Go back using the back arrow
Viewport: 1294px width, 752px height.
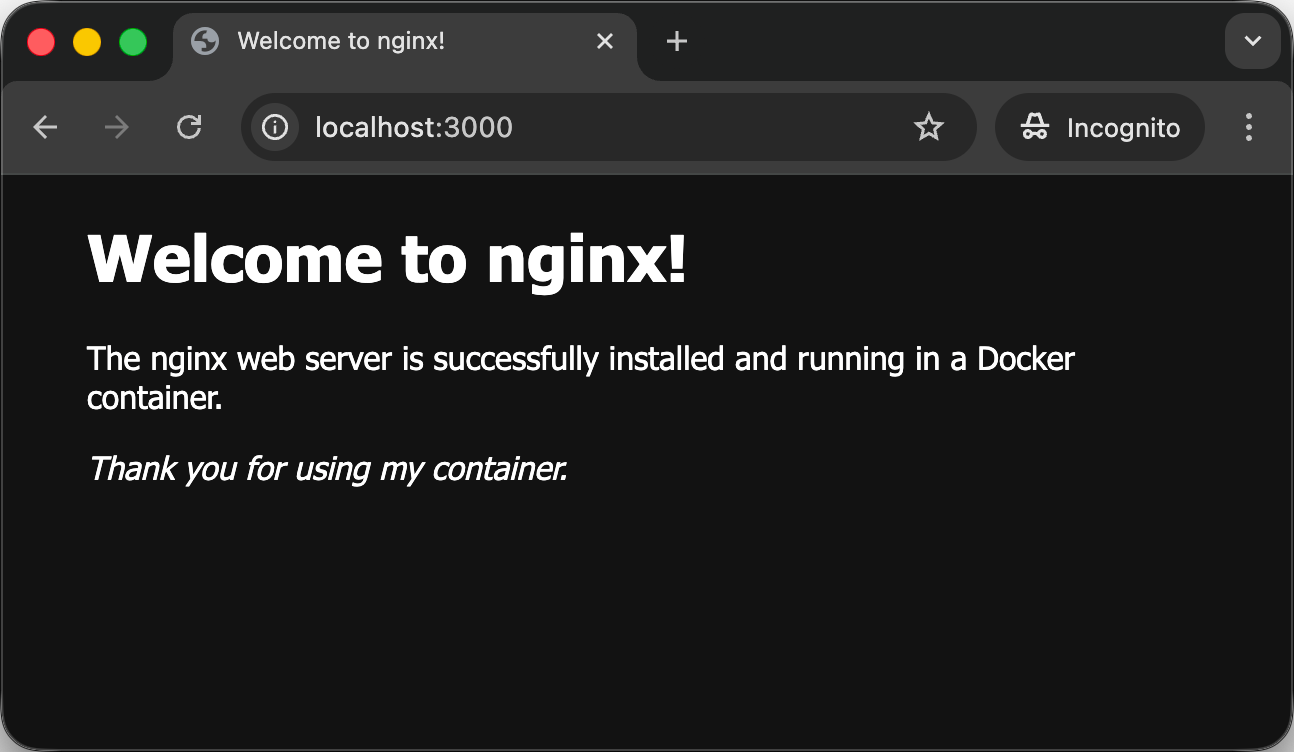pos(45,127)
